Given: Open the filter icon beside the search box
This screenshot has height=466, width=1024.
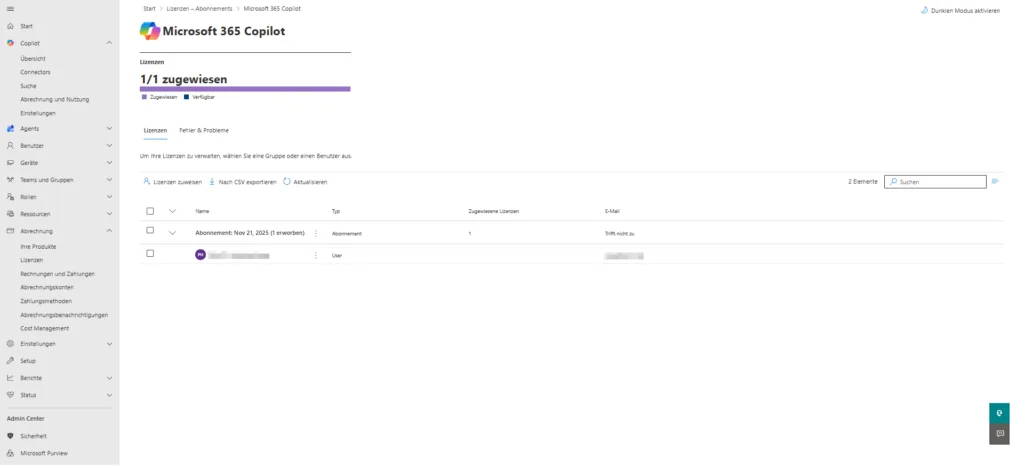Looking at the screenshot, I should tap(995, 182).
